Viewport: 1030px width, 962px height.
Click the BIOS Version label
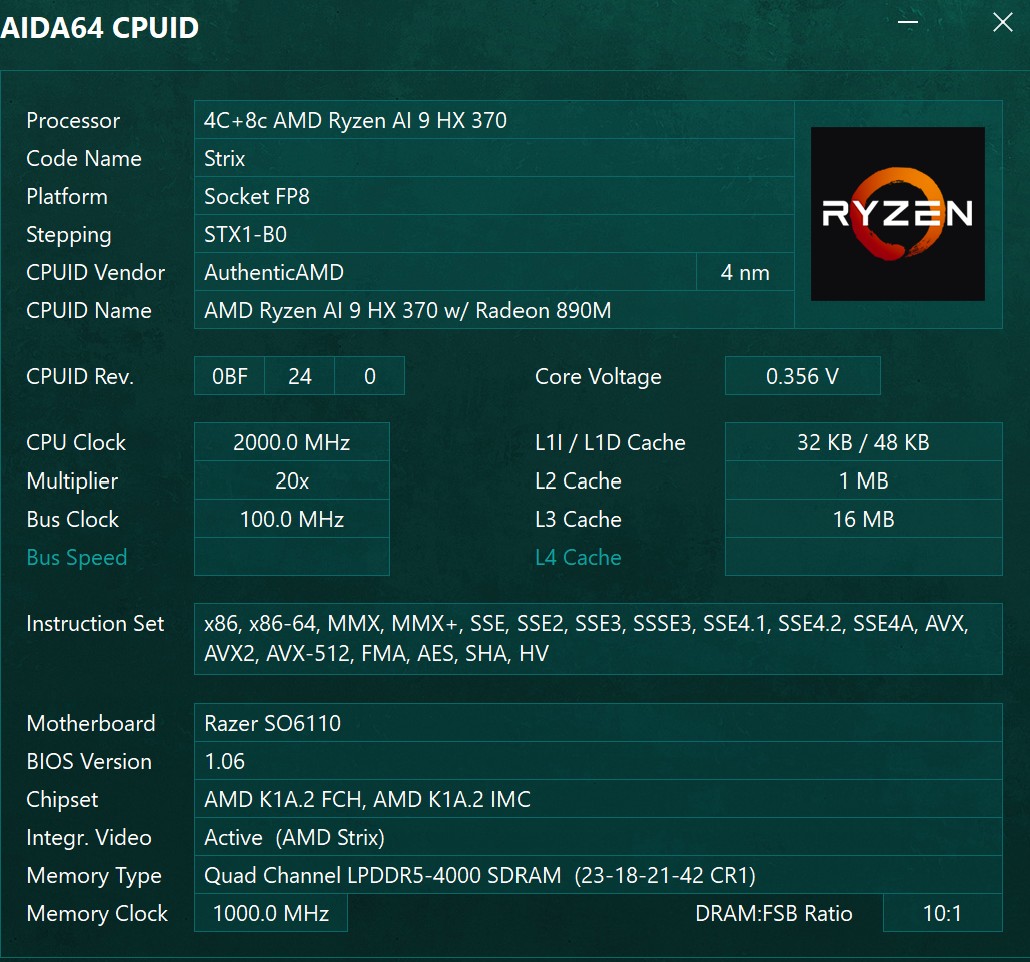pos(89,761)
